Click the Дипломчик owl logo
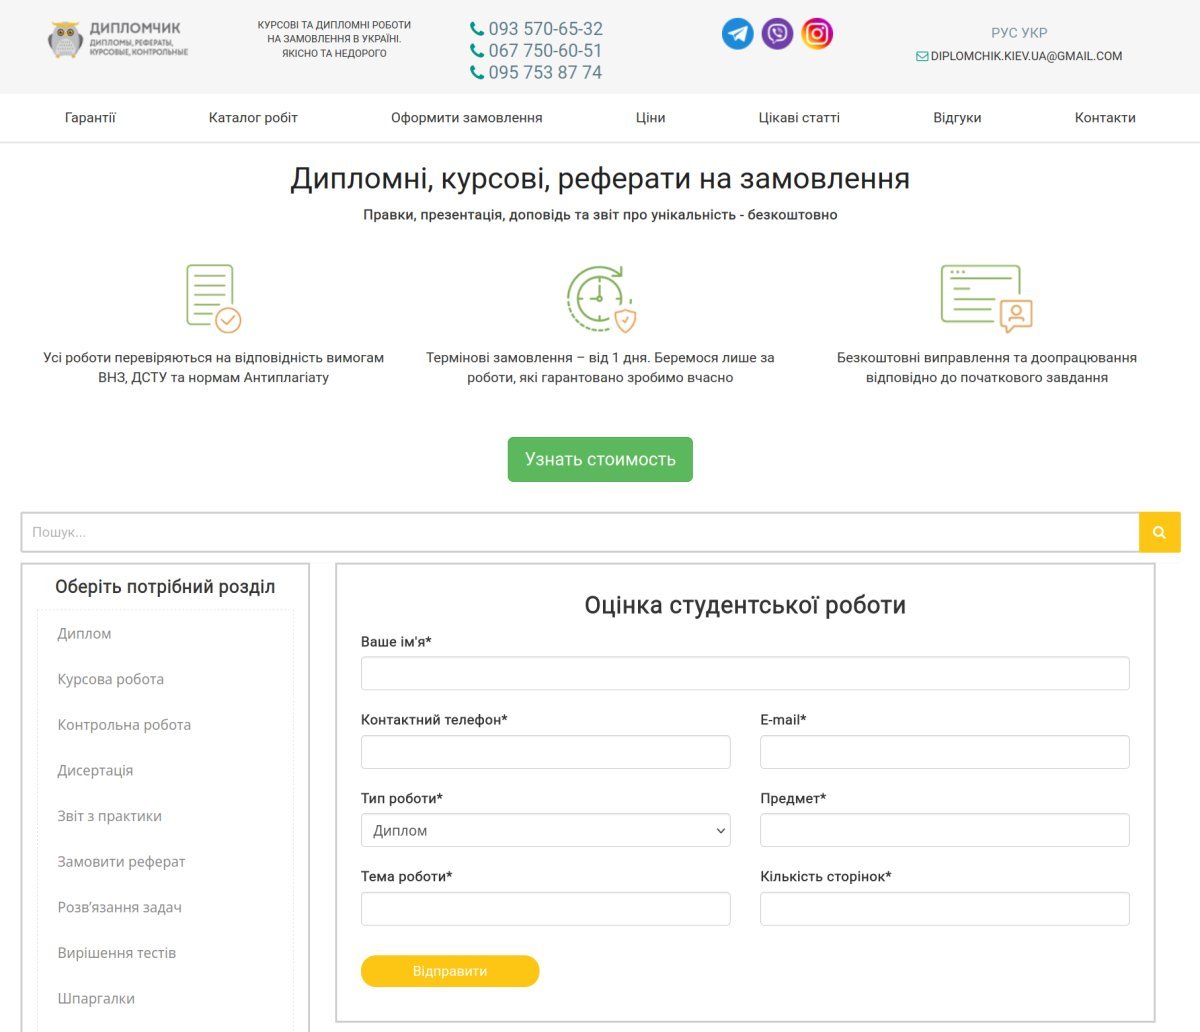 (118, 39)
